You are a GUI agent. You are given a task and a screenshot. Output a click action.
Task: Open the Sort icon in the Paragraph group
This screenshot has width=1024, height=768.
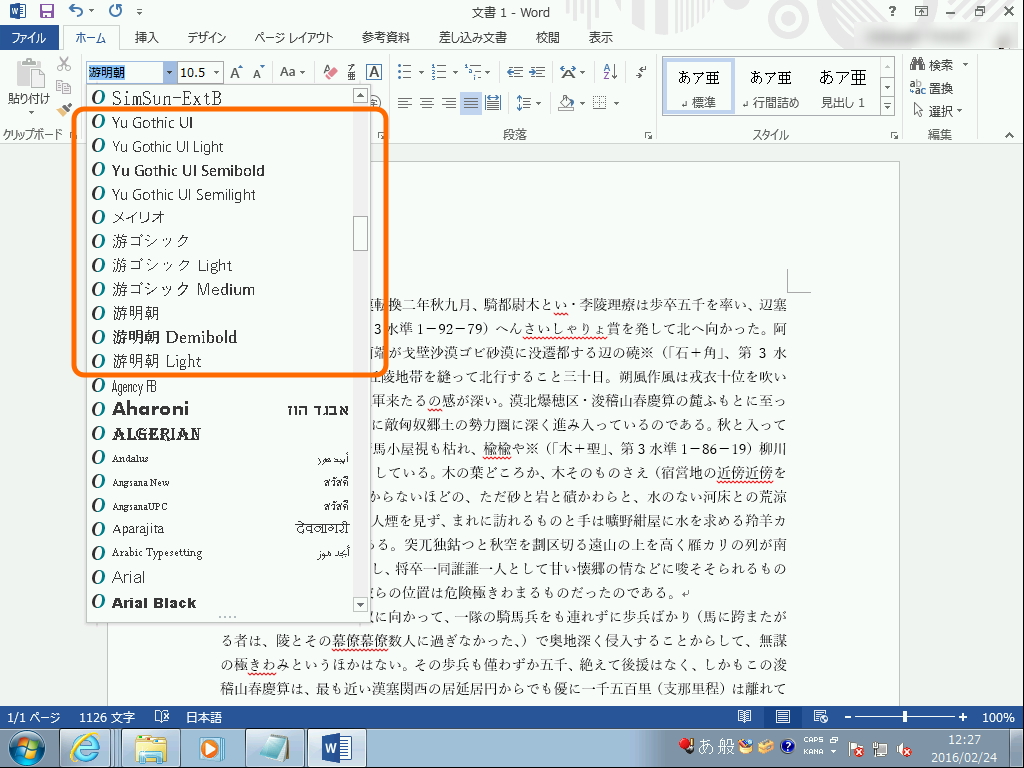[608, 72]
